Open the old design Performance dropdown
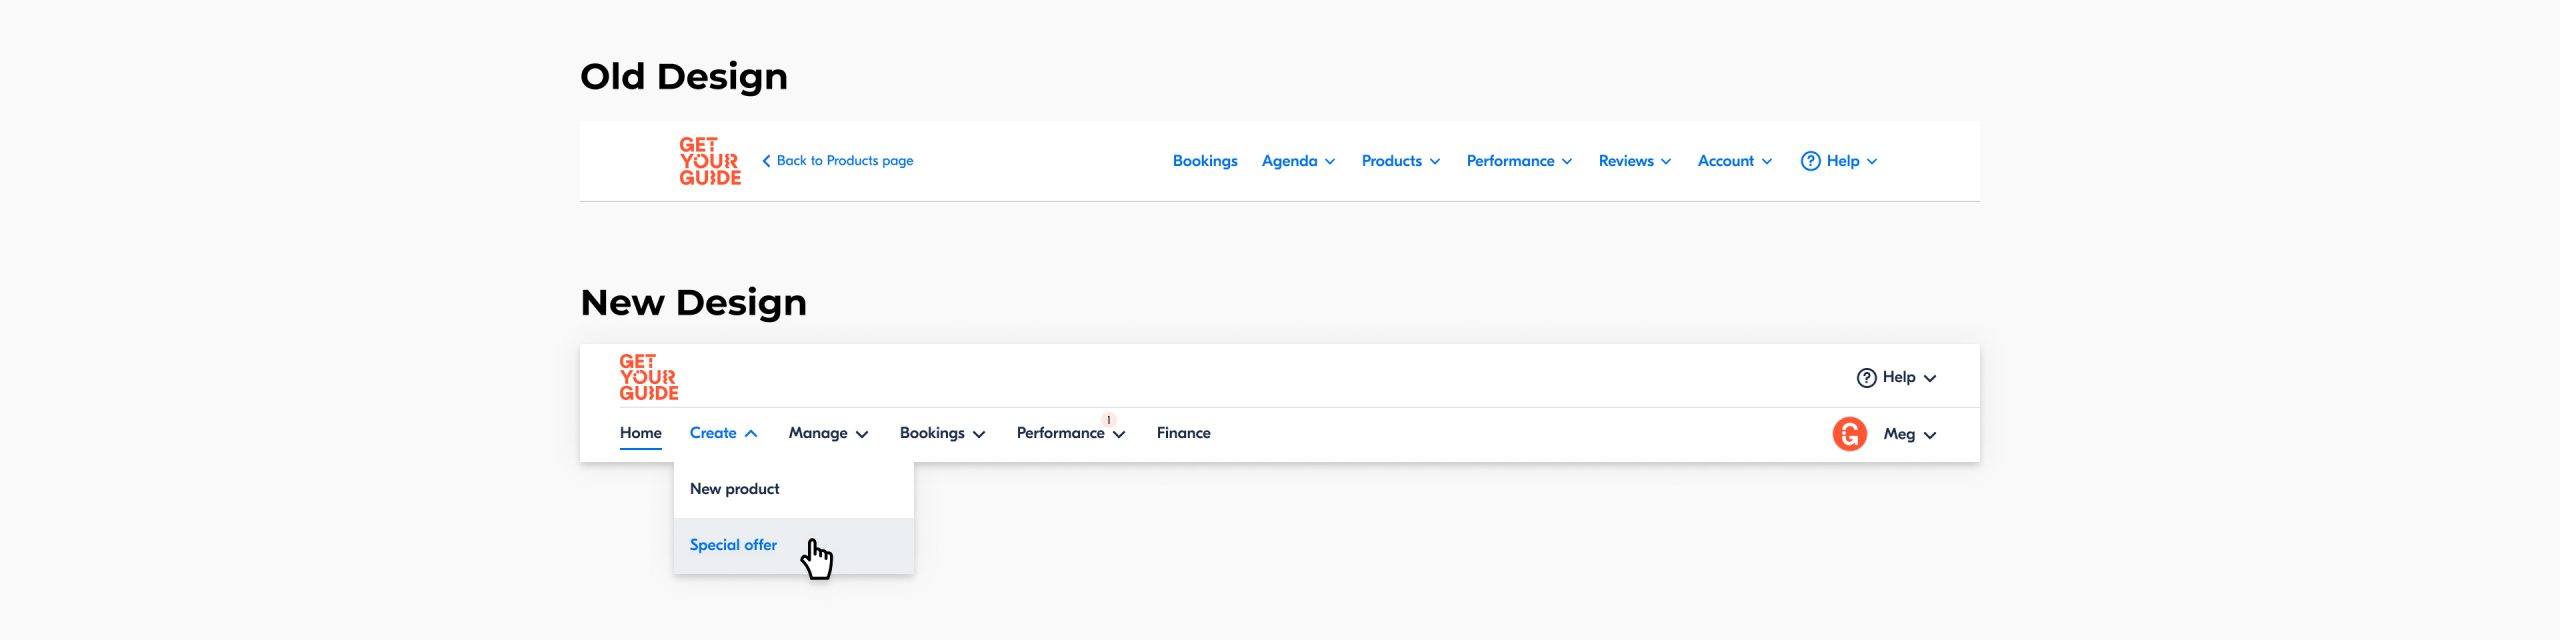Image resolution: width=2560 pixels, height=640 pixels. tap(1518, 161)
